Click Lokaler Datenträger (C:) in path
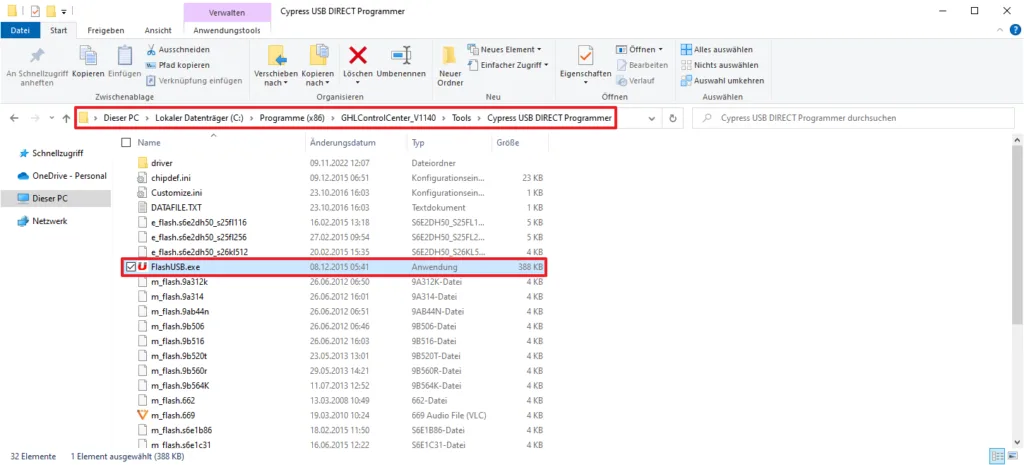The height and width of the screenshot is (465, 1024). [x=199, y=118]
